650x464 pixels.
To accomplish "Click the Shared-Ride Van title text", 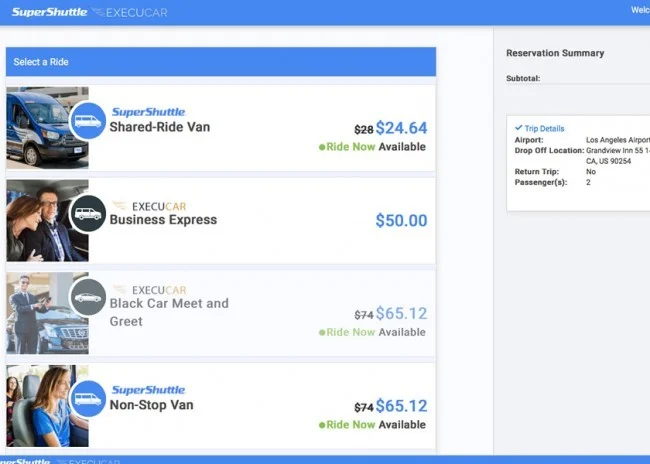I will pos(160,128).
